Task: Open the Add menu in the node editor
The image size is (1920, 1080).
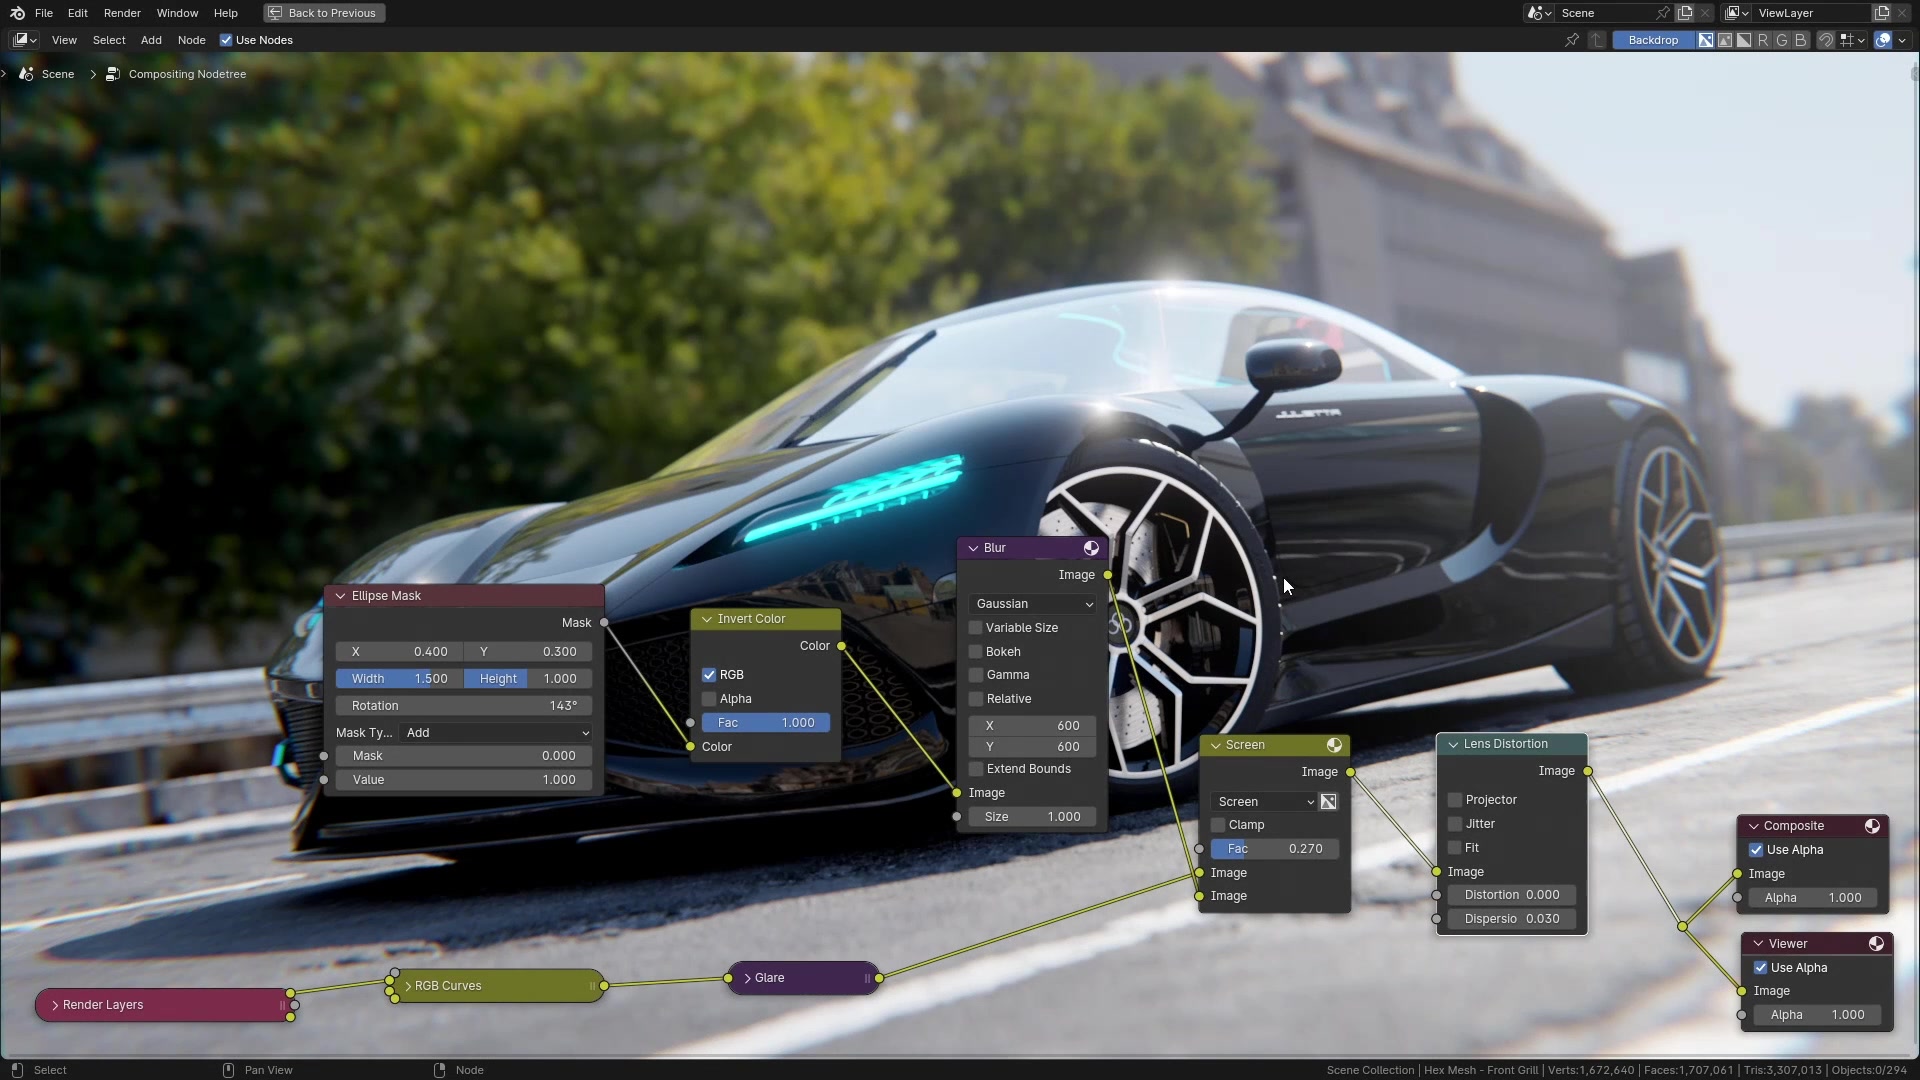Action: 151,40
